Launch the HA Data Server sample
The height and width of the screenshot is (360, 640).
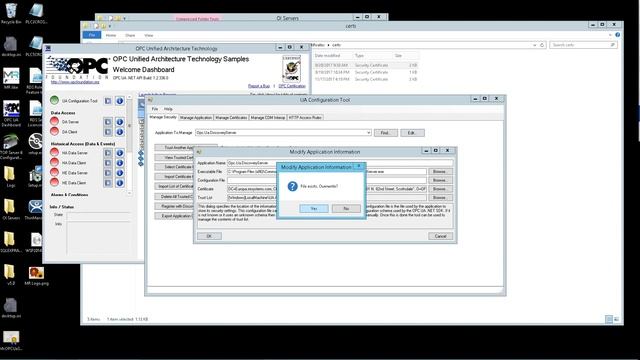[x=108, y=153]
